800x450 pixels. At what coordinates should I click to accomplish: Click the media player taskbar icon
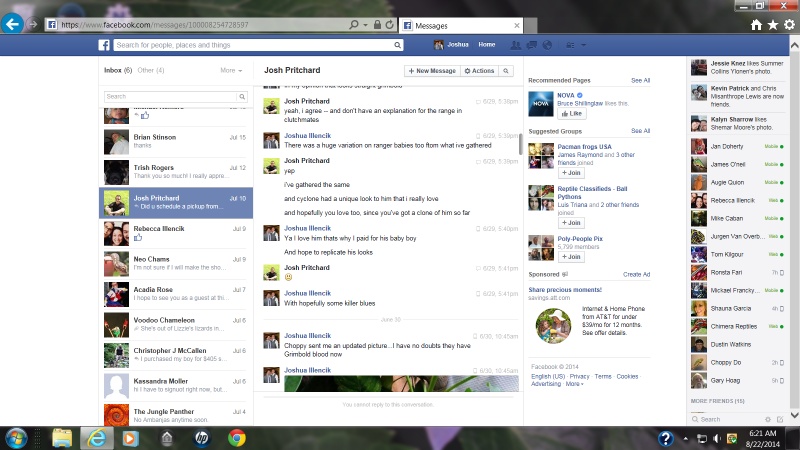[130, 438]
